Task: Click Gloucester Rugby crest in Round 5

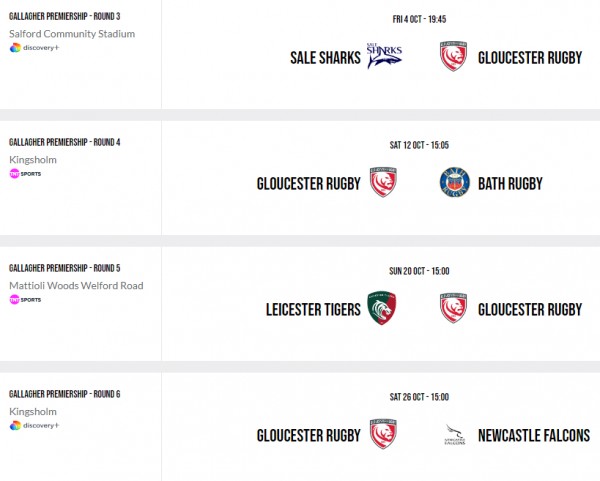Action: pyautogui.click(x=455, y=309)
